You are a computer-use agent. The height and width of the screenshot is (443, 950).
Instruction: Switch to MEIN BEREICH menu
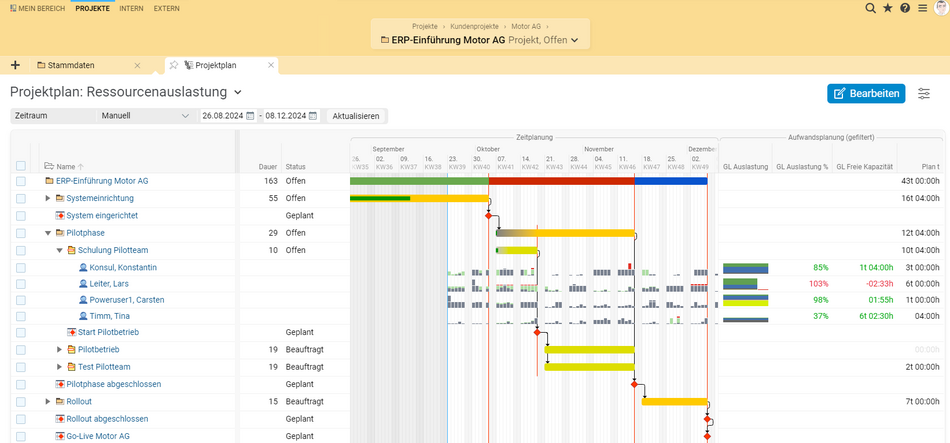(x=38, y=8)
